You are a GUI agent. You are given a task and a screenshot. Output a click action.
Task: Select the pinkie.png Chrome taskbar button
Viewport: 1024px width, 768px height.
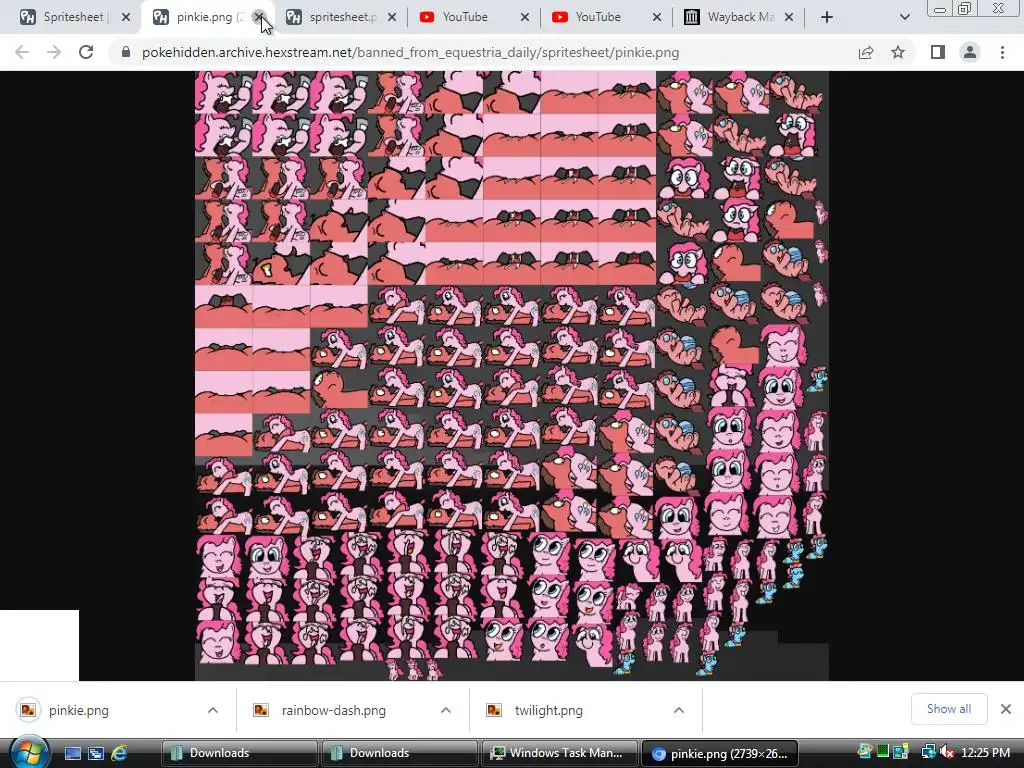click(720, 753)
